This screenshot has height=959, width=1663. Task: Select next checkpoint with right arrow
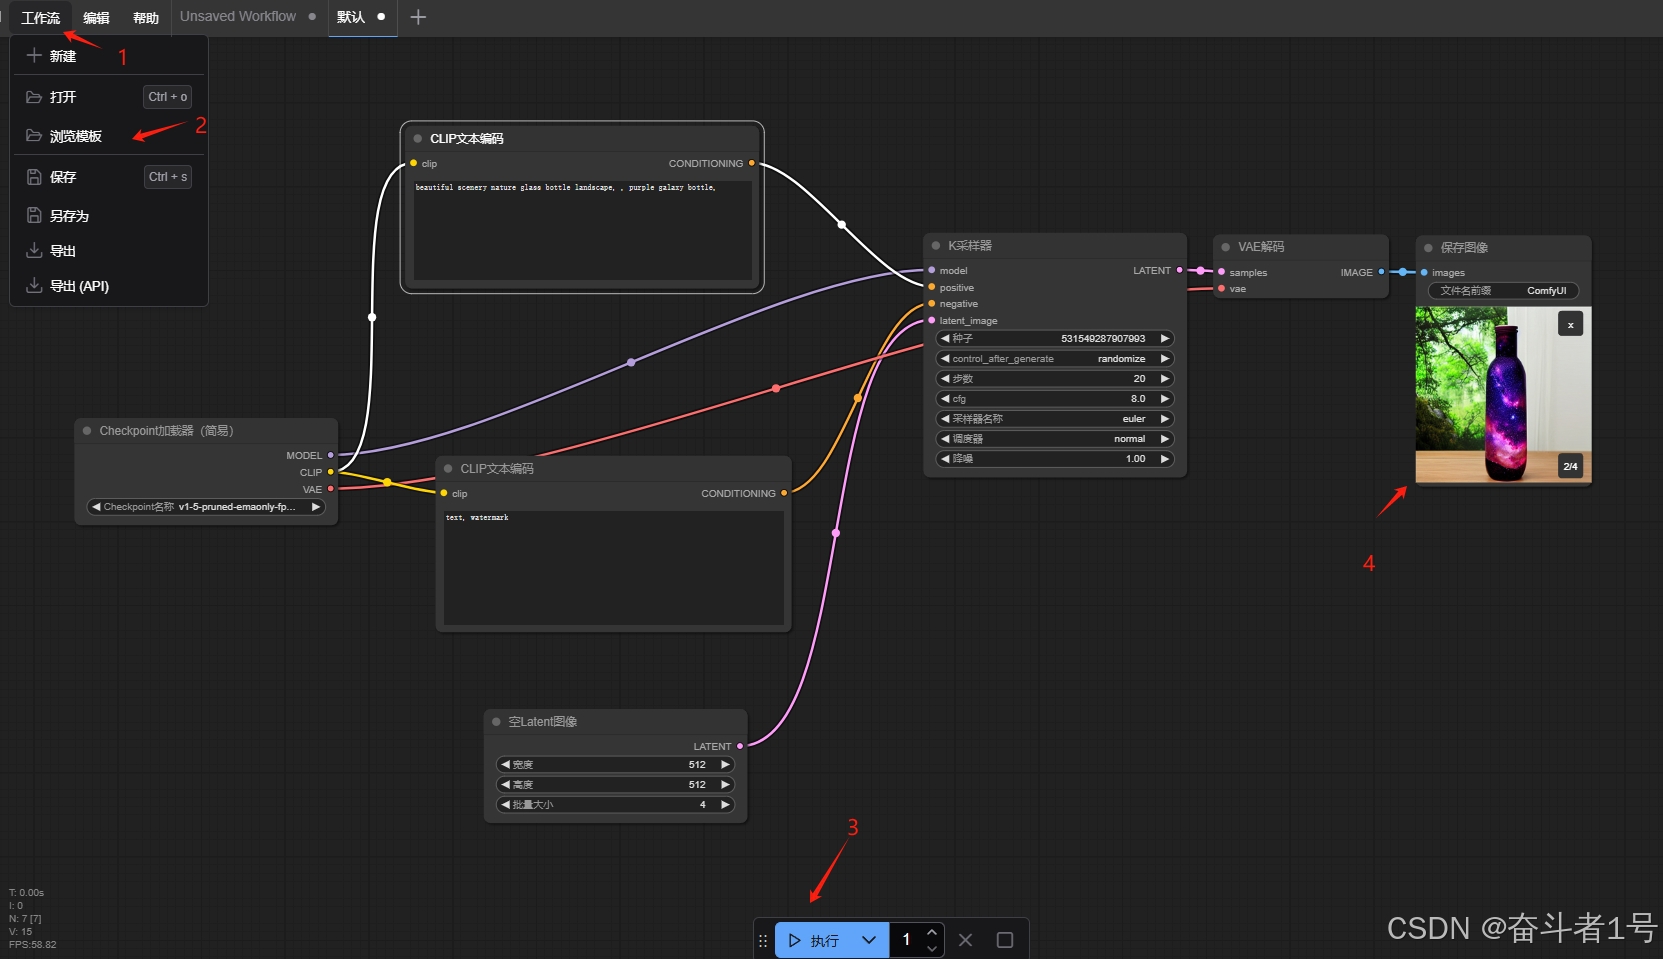pyautogui.click(x=316, y=507)
